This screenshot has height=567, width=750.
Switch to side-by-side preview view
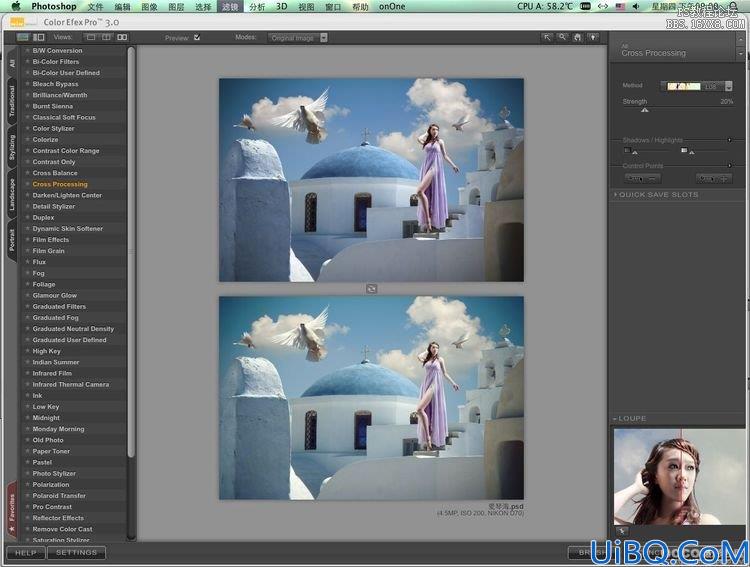click(122, 37)
